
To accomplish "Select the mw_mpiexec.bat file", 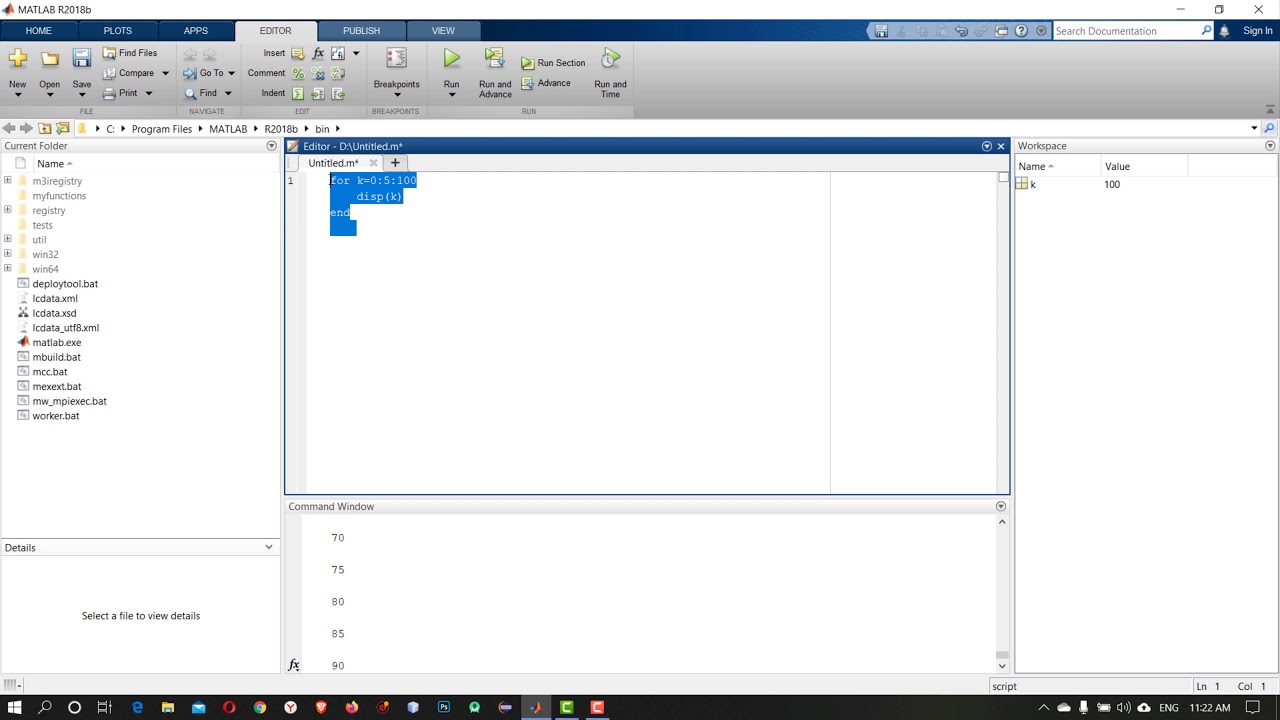I will tap(69, 401).
